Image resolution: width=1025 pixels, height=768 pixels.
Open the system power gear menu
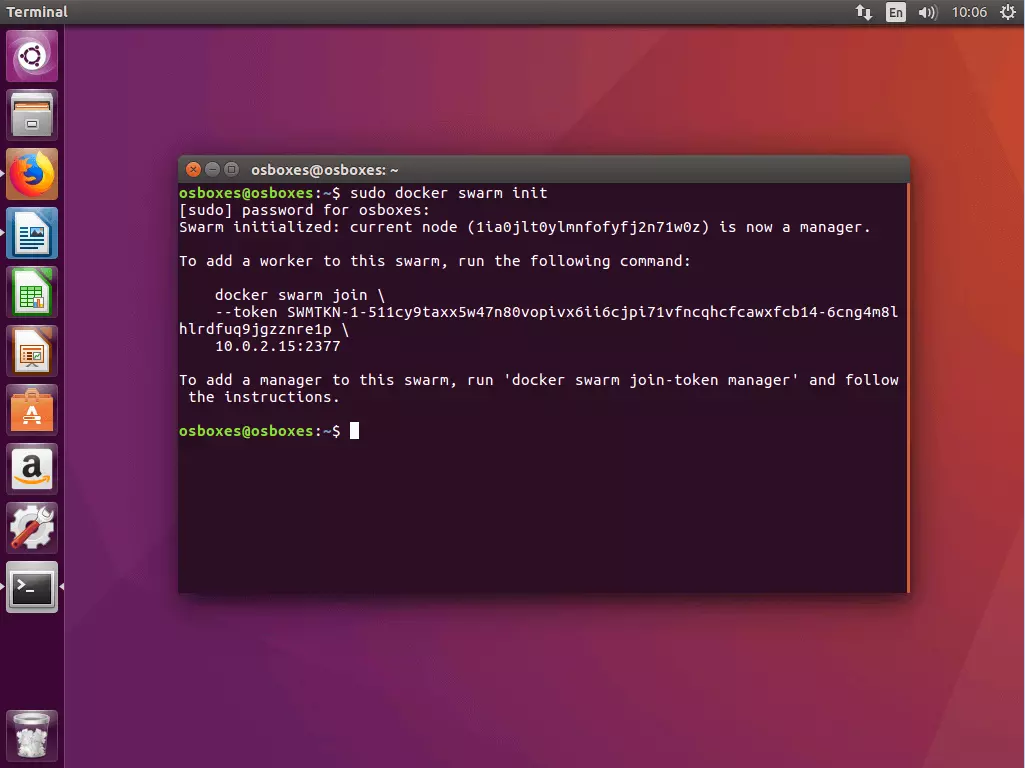[x=1007, y=12]
